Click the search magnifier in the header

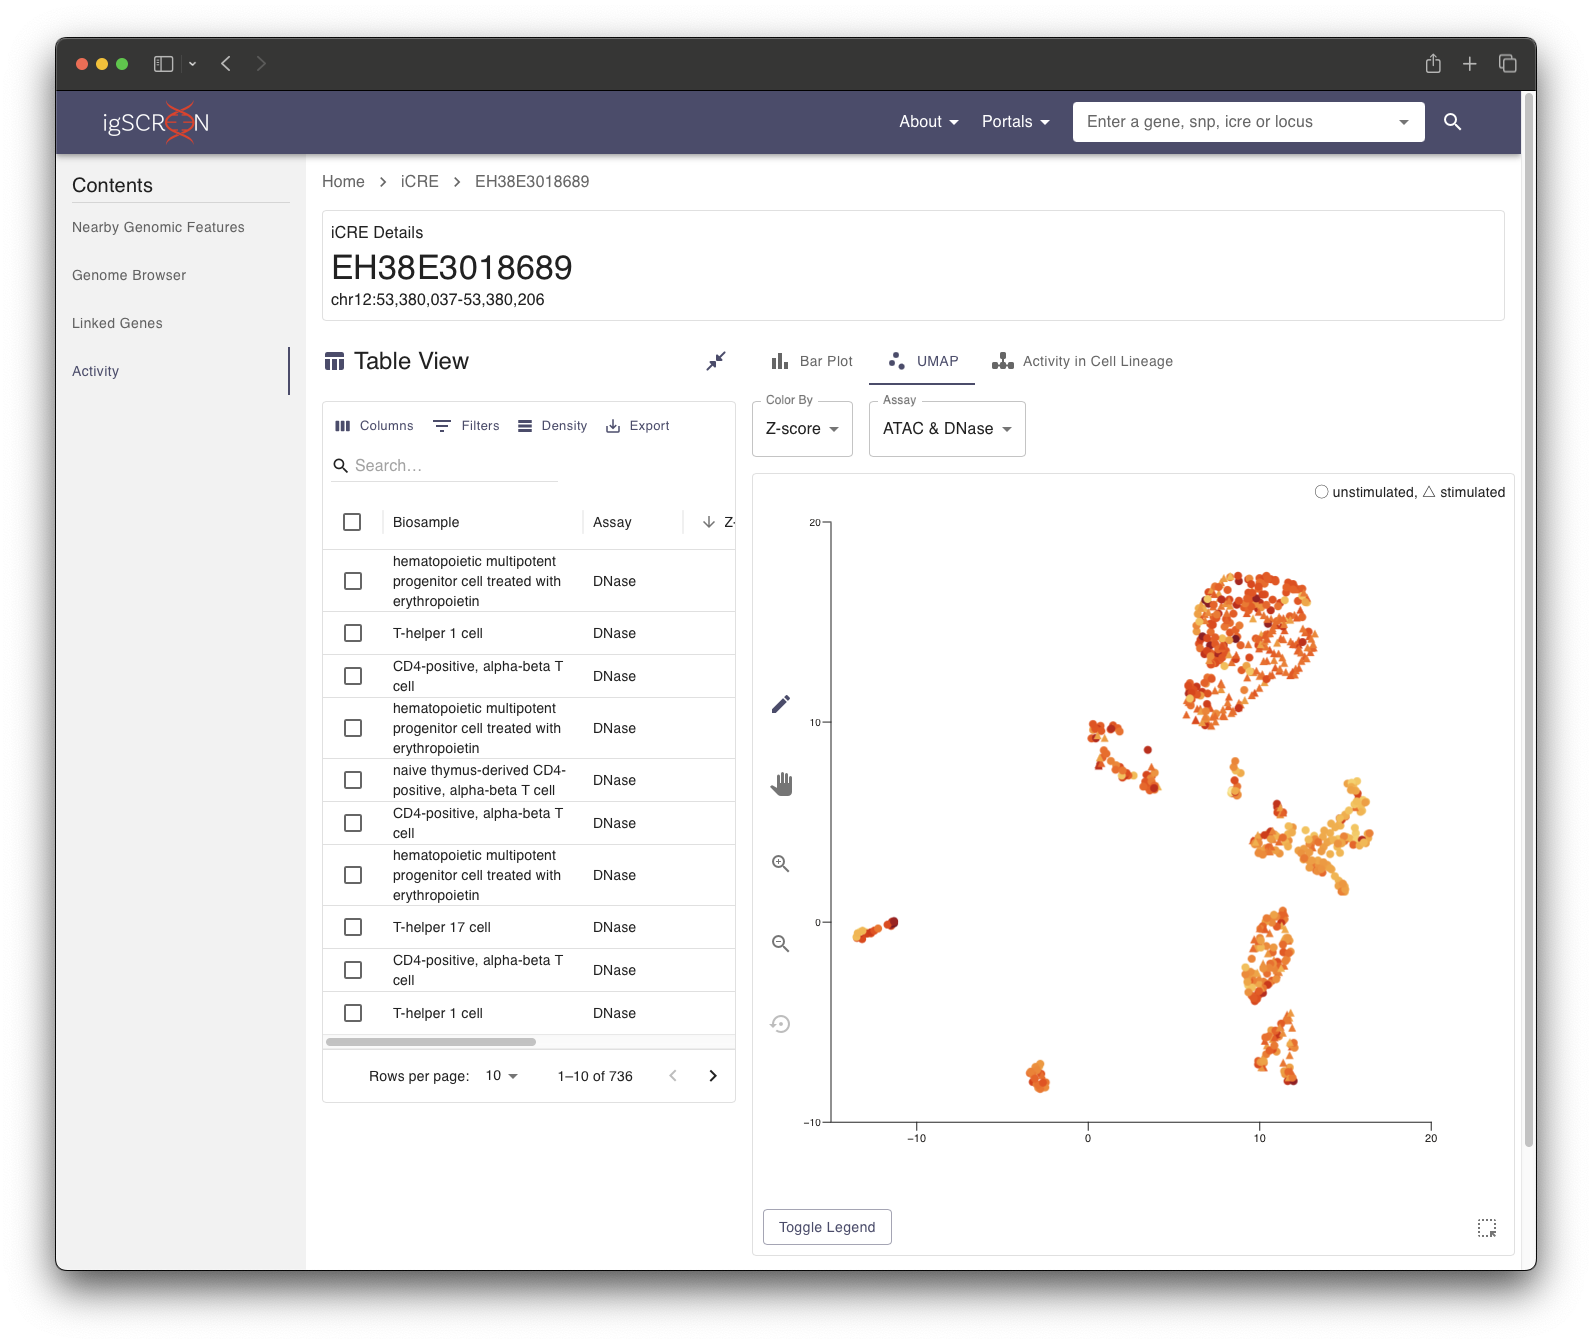click(1453, 122)
